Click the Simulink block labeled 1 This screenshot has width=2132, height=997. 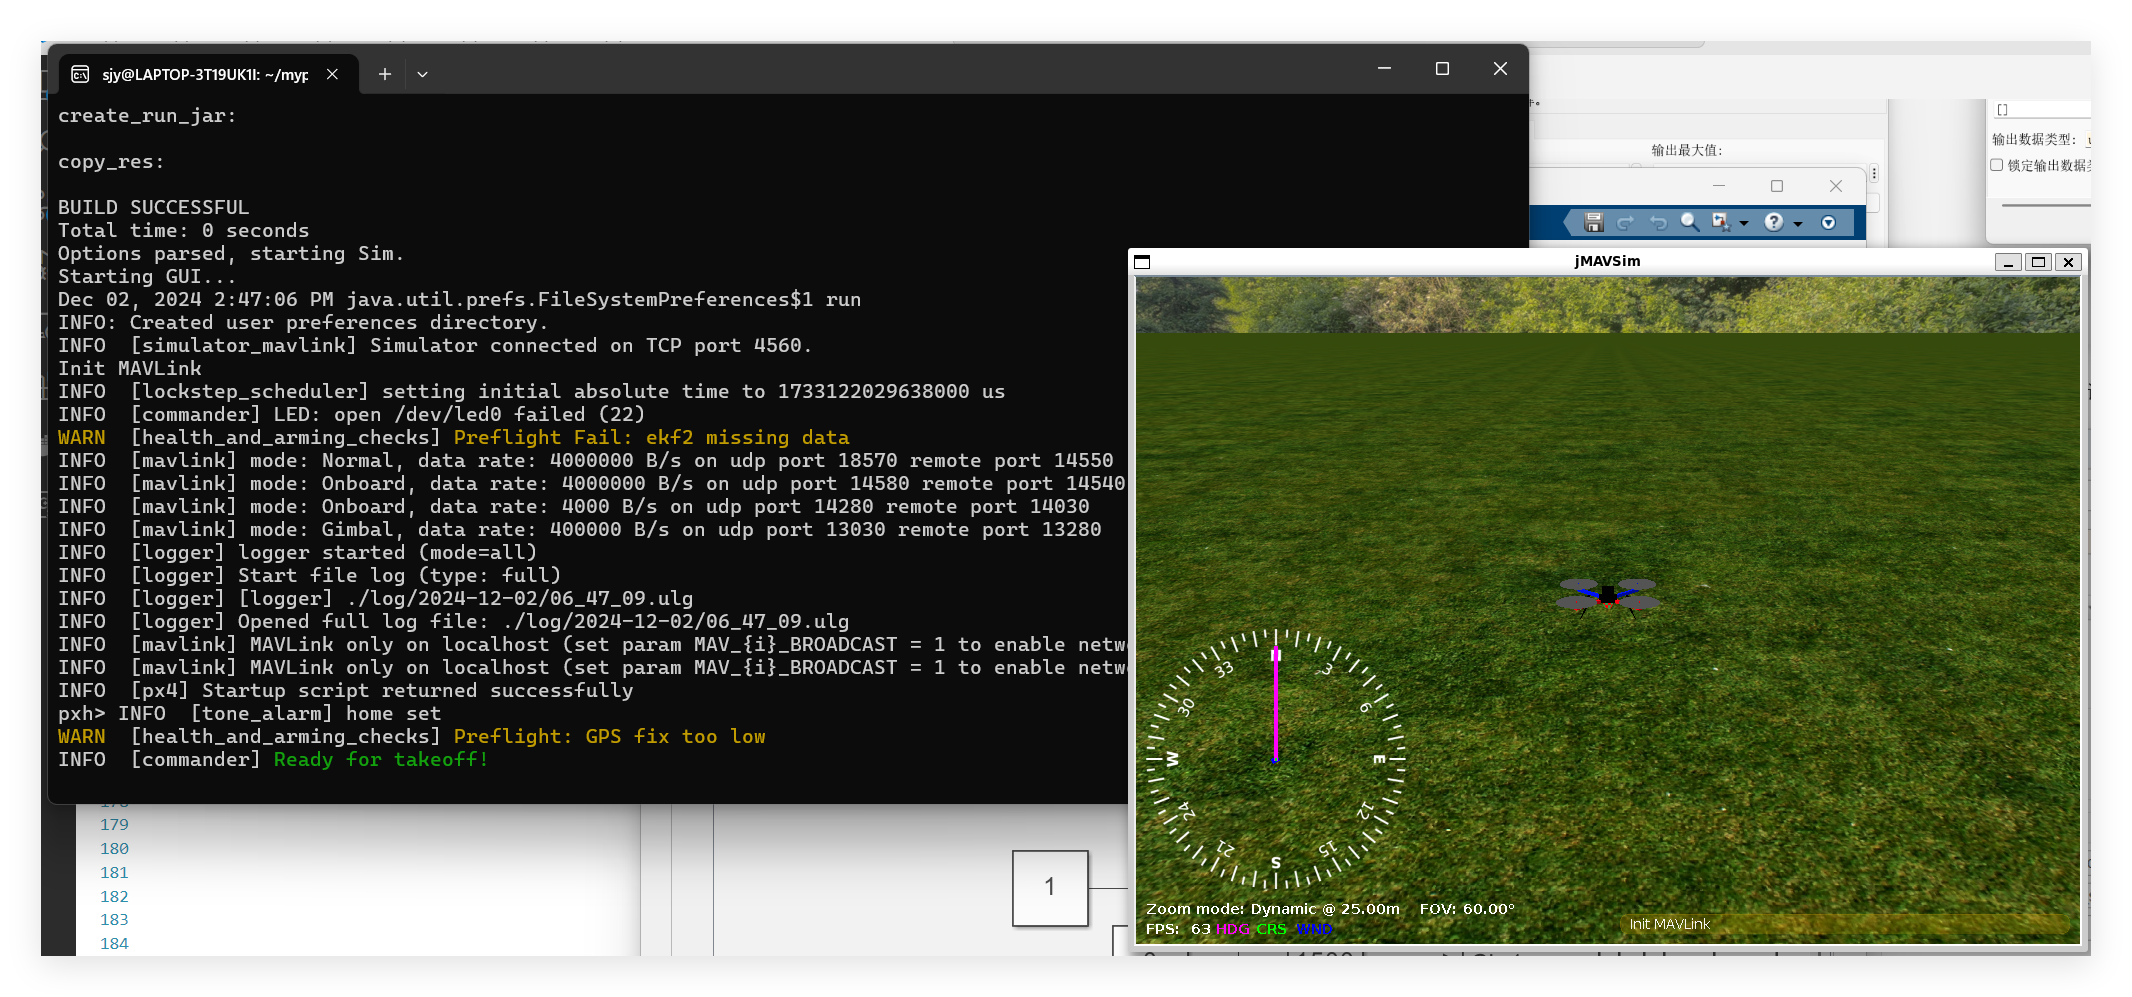tap(1050, 888)
